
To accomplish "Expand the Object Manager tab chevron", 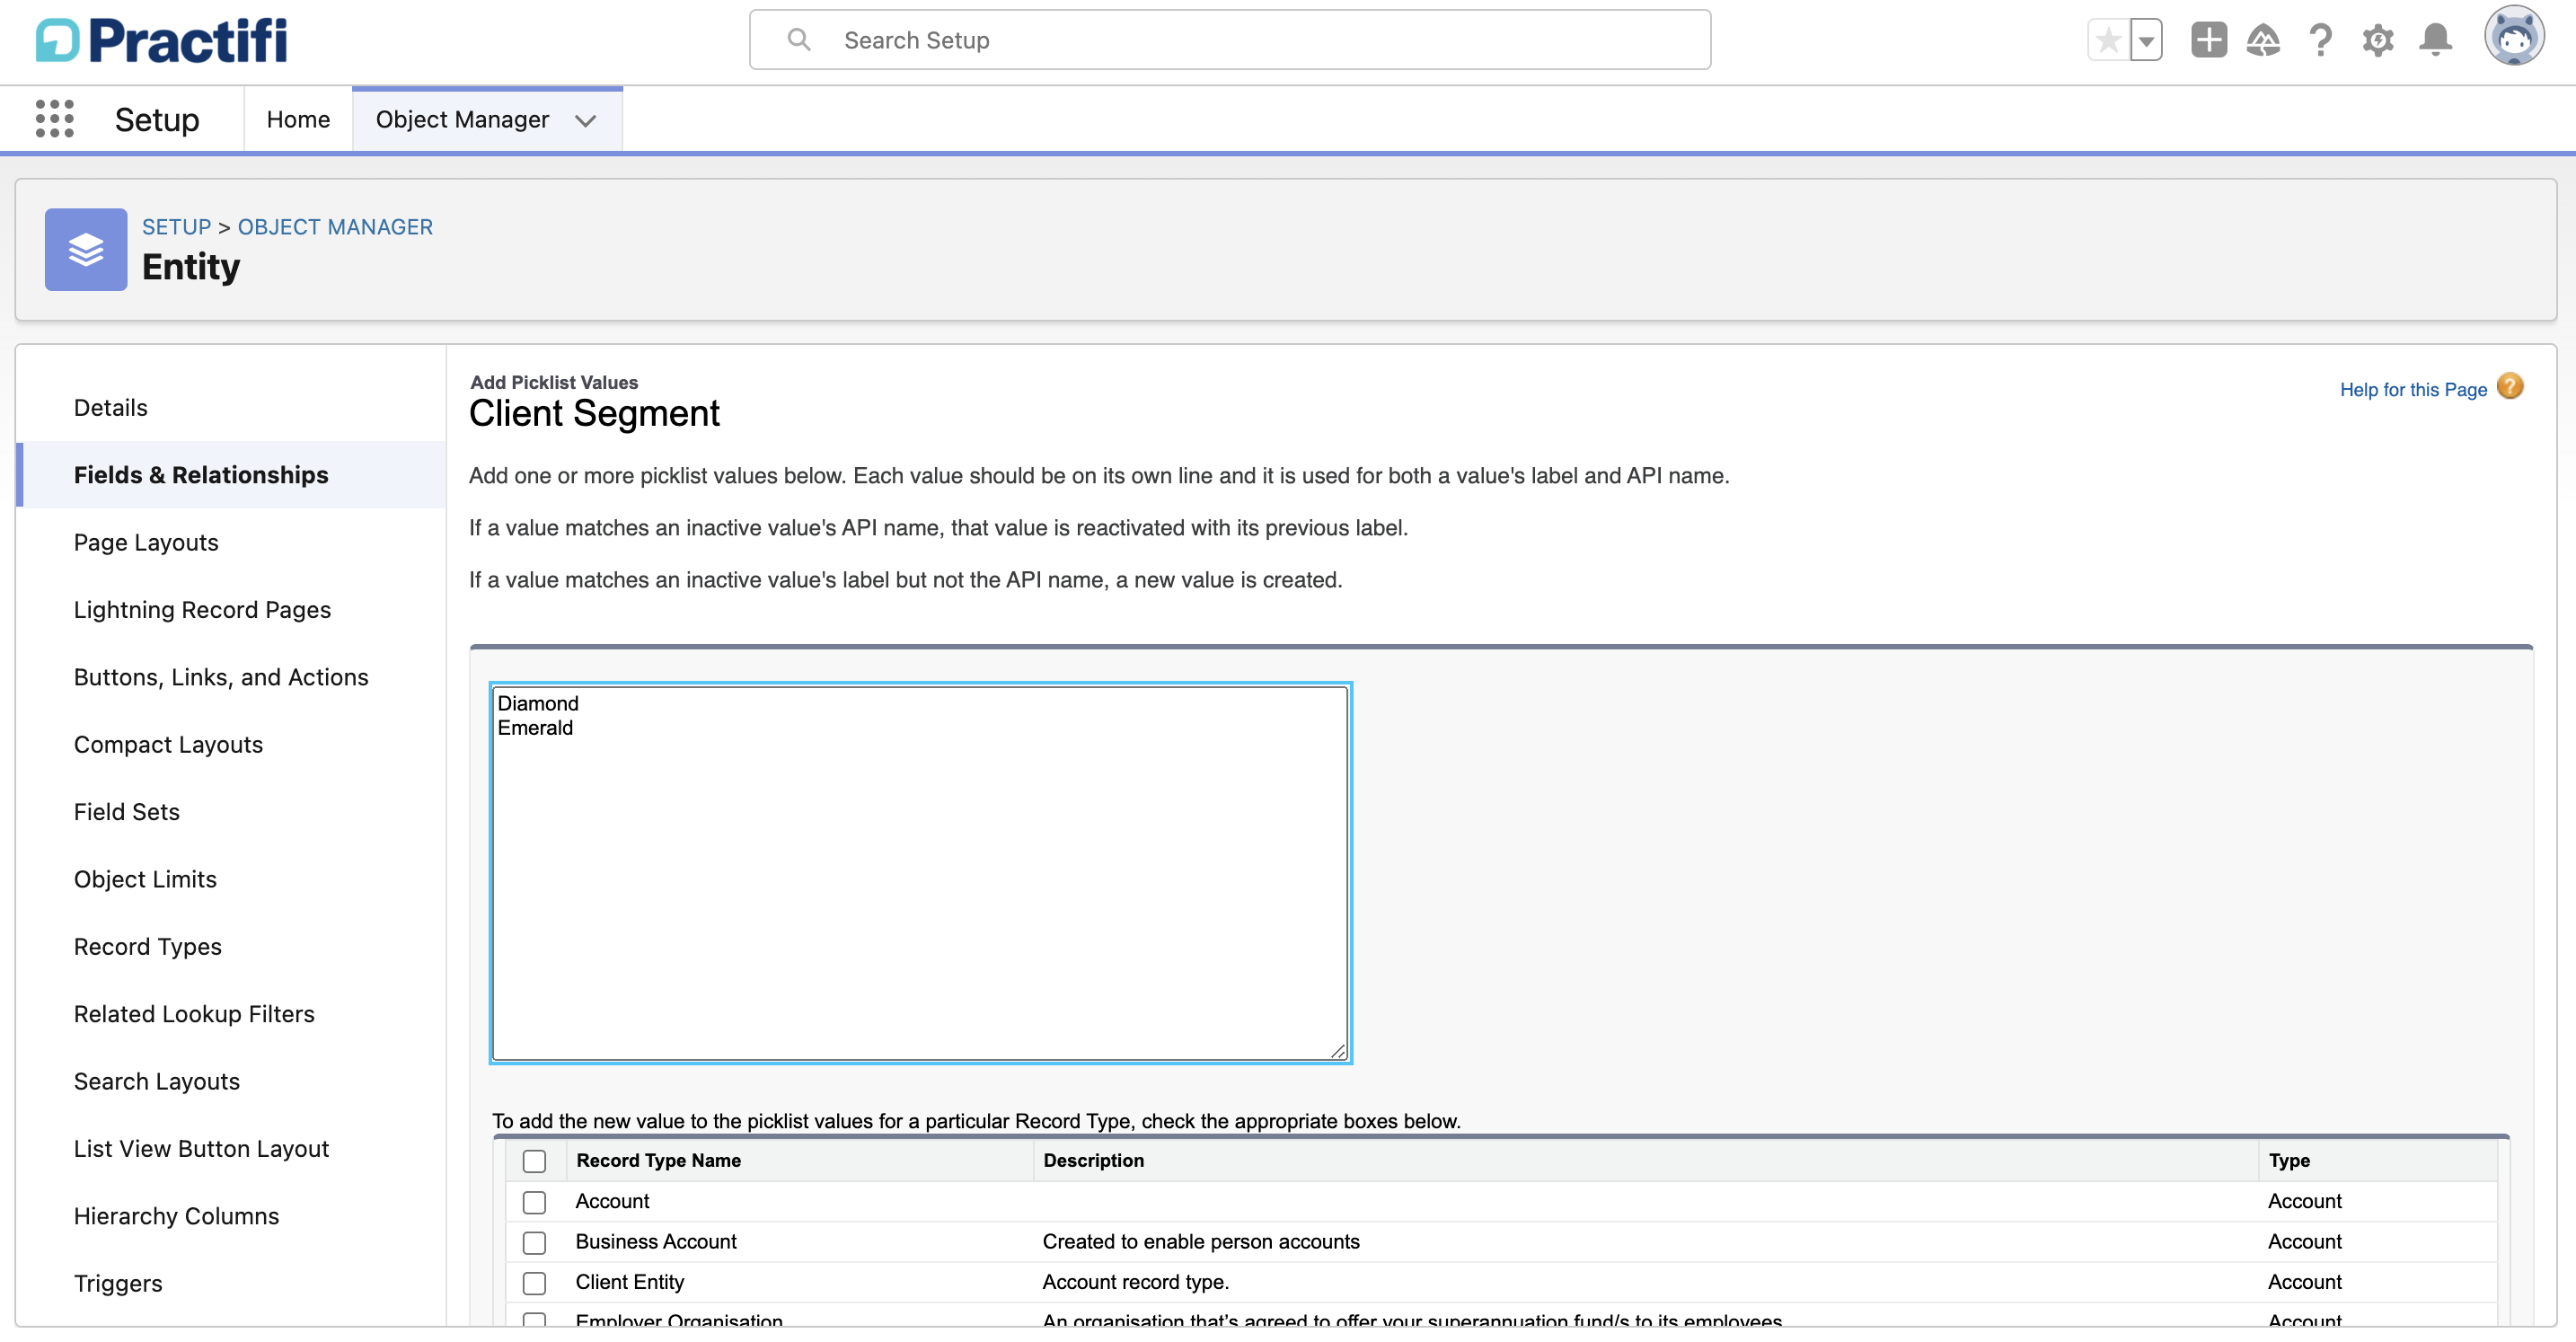I will point(586,120).
